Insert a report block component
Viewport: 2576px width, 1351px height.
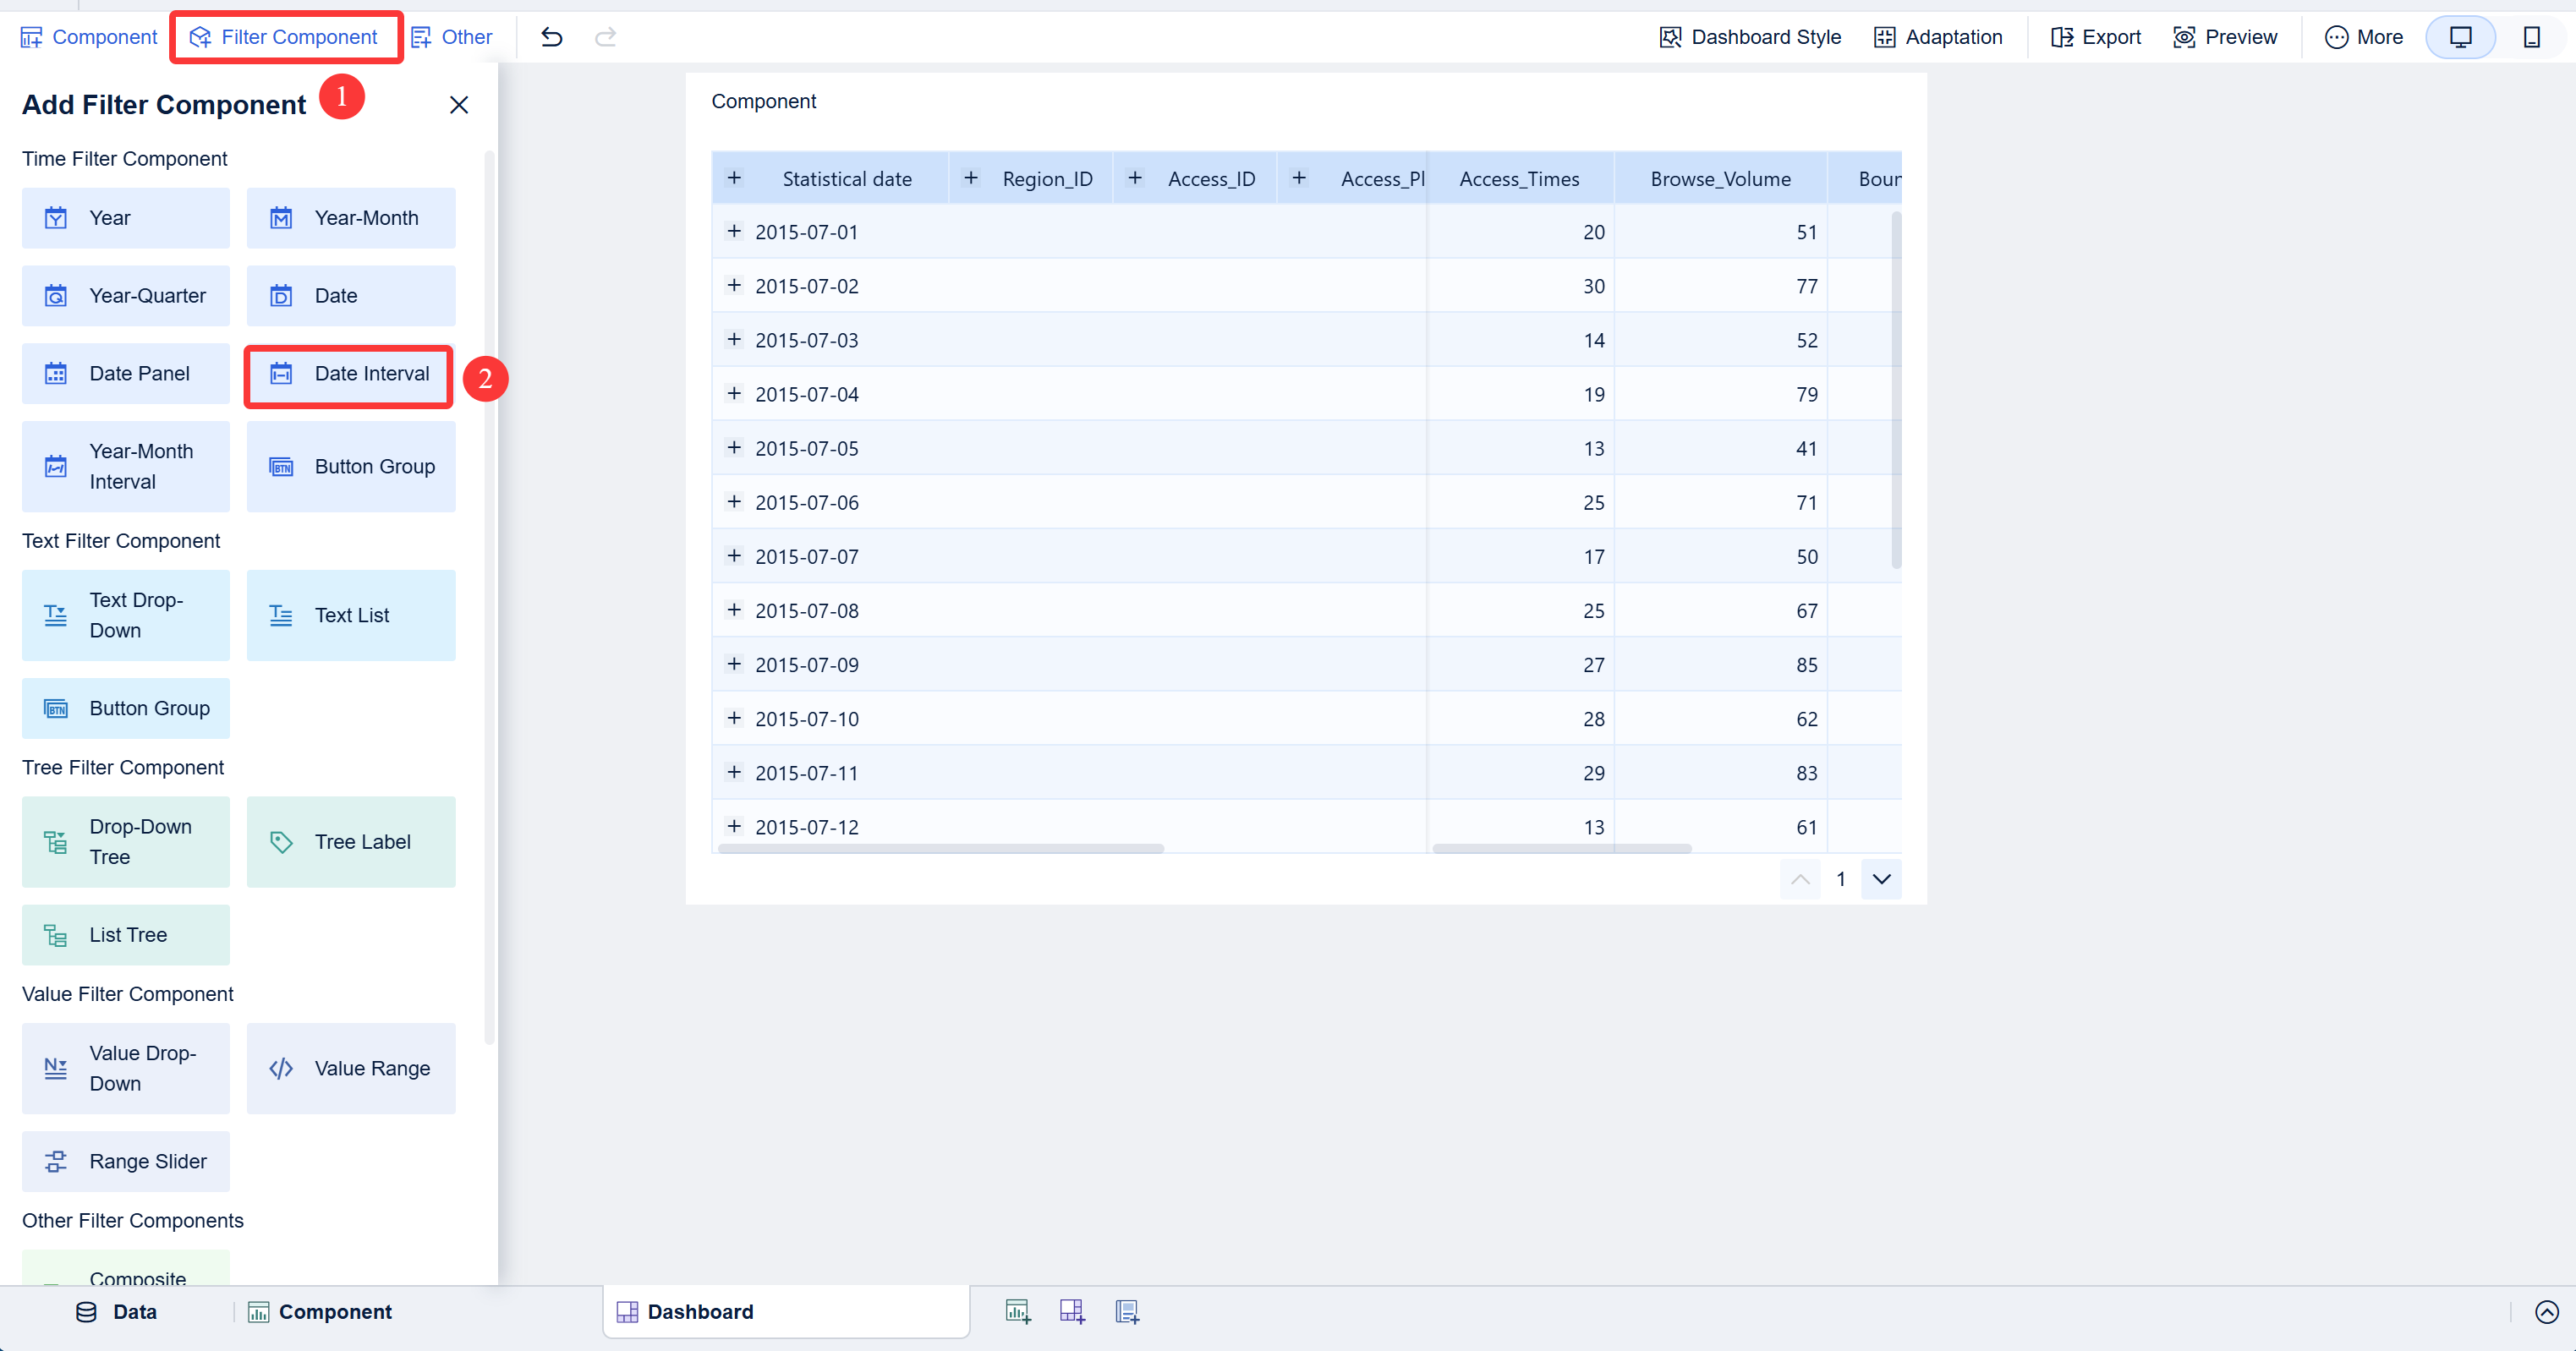[x=1128, y=1311]
